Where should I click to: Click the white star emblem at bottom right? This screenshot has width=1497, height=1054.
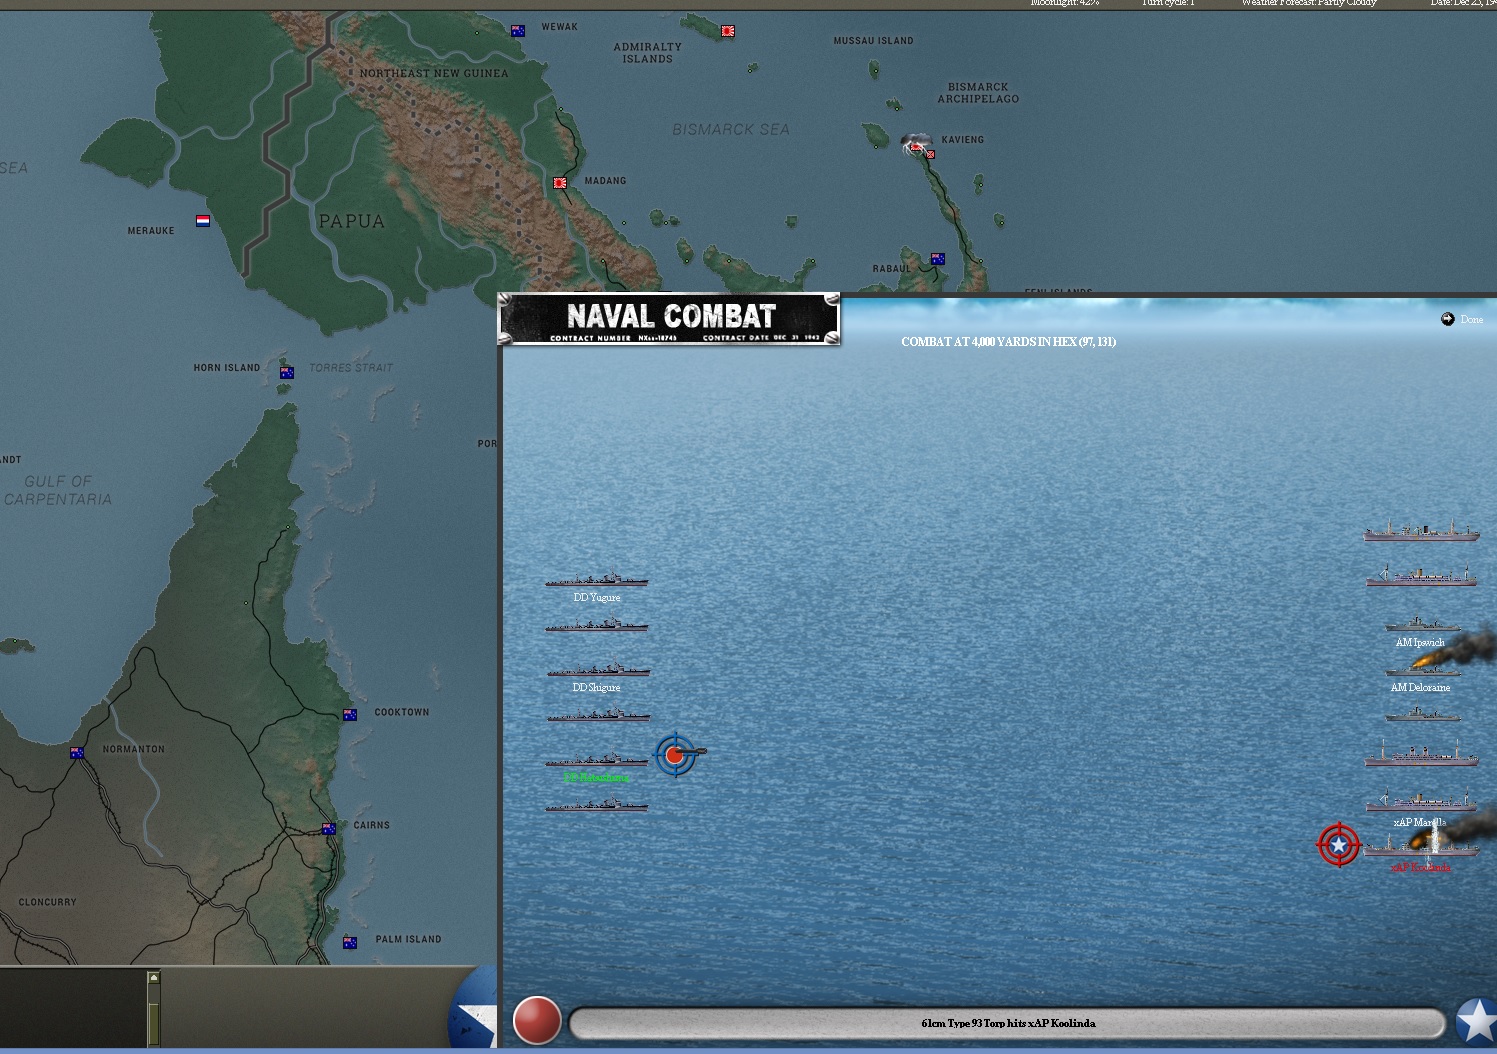pyautogui.click(x=1476, y=1022)
